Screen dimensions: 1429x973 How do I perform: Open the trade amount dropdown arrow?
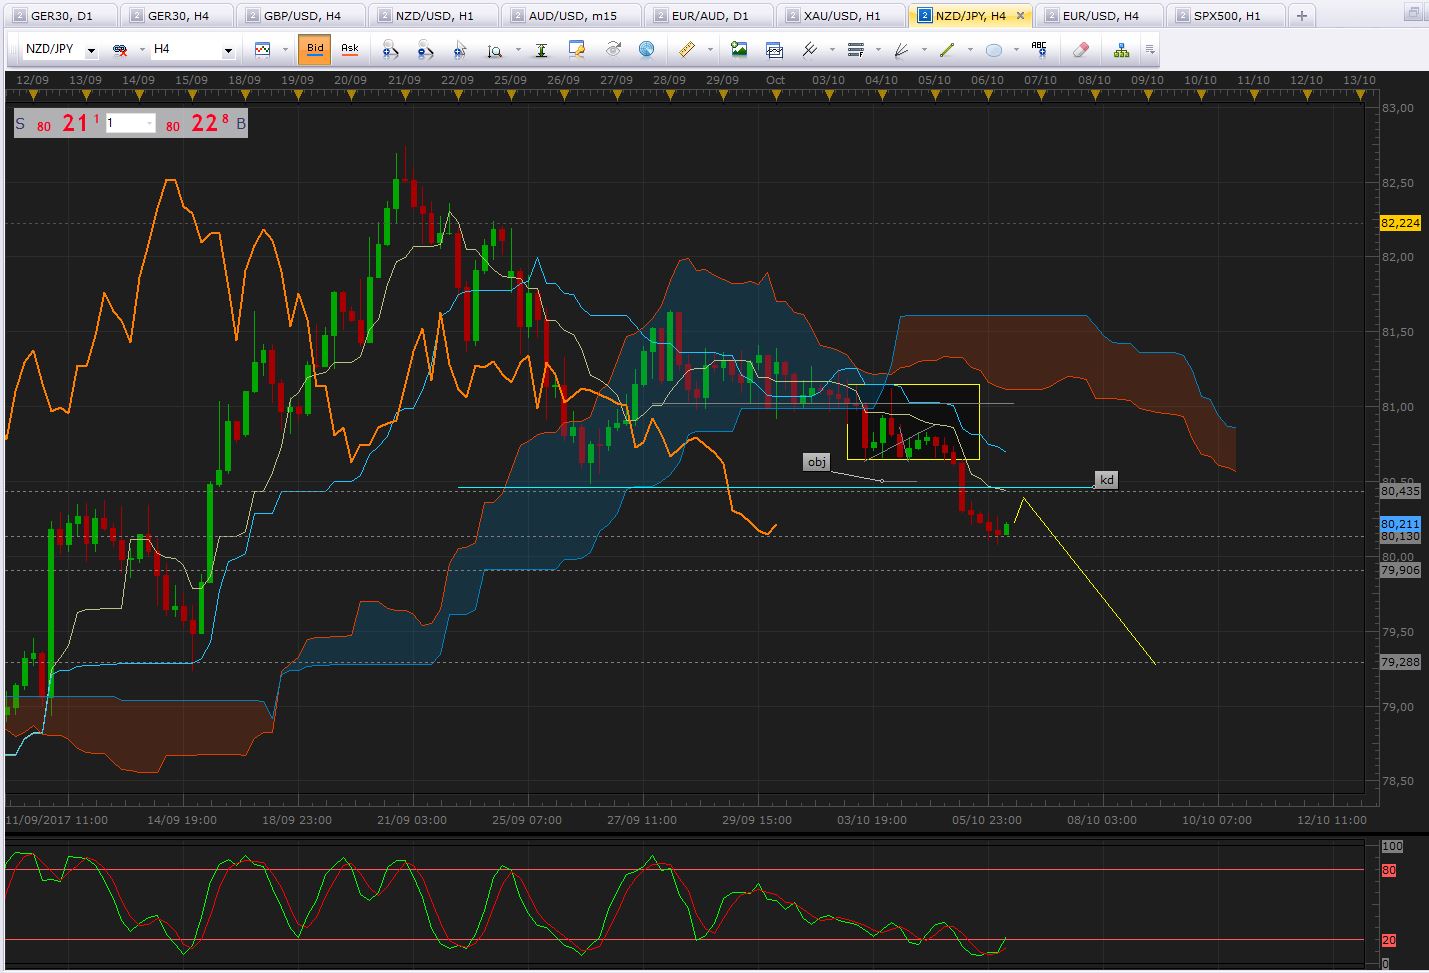point(150,124)
